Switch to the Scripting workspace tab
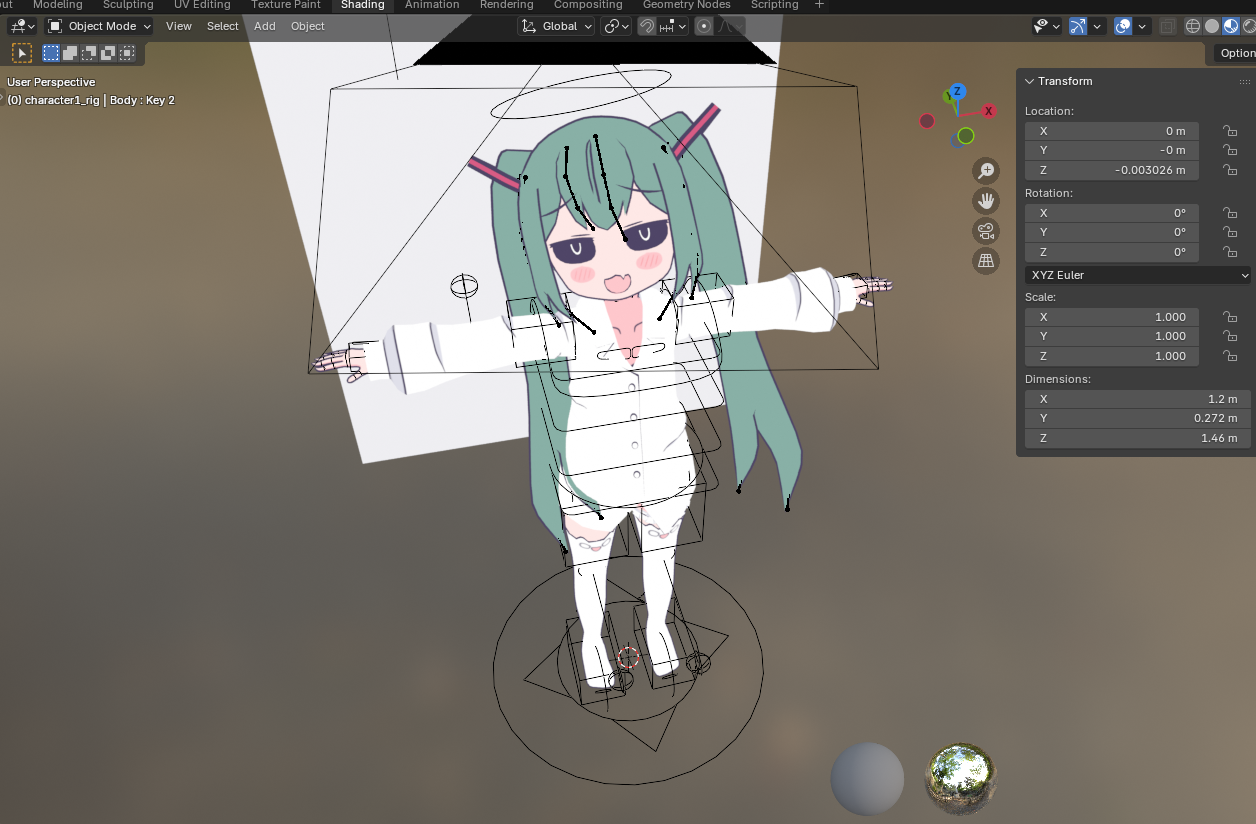The width and height of the screenshot is (1256, 824). point(774,5)
